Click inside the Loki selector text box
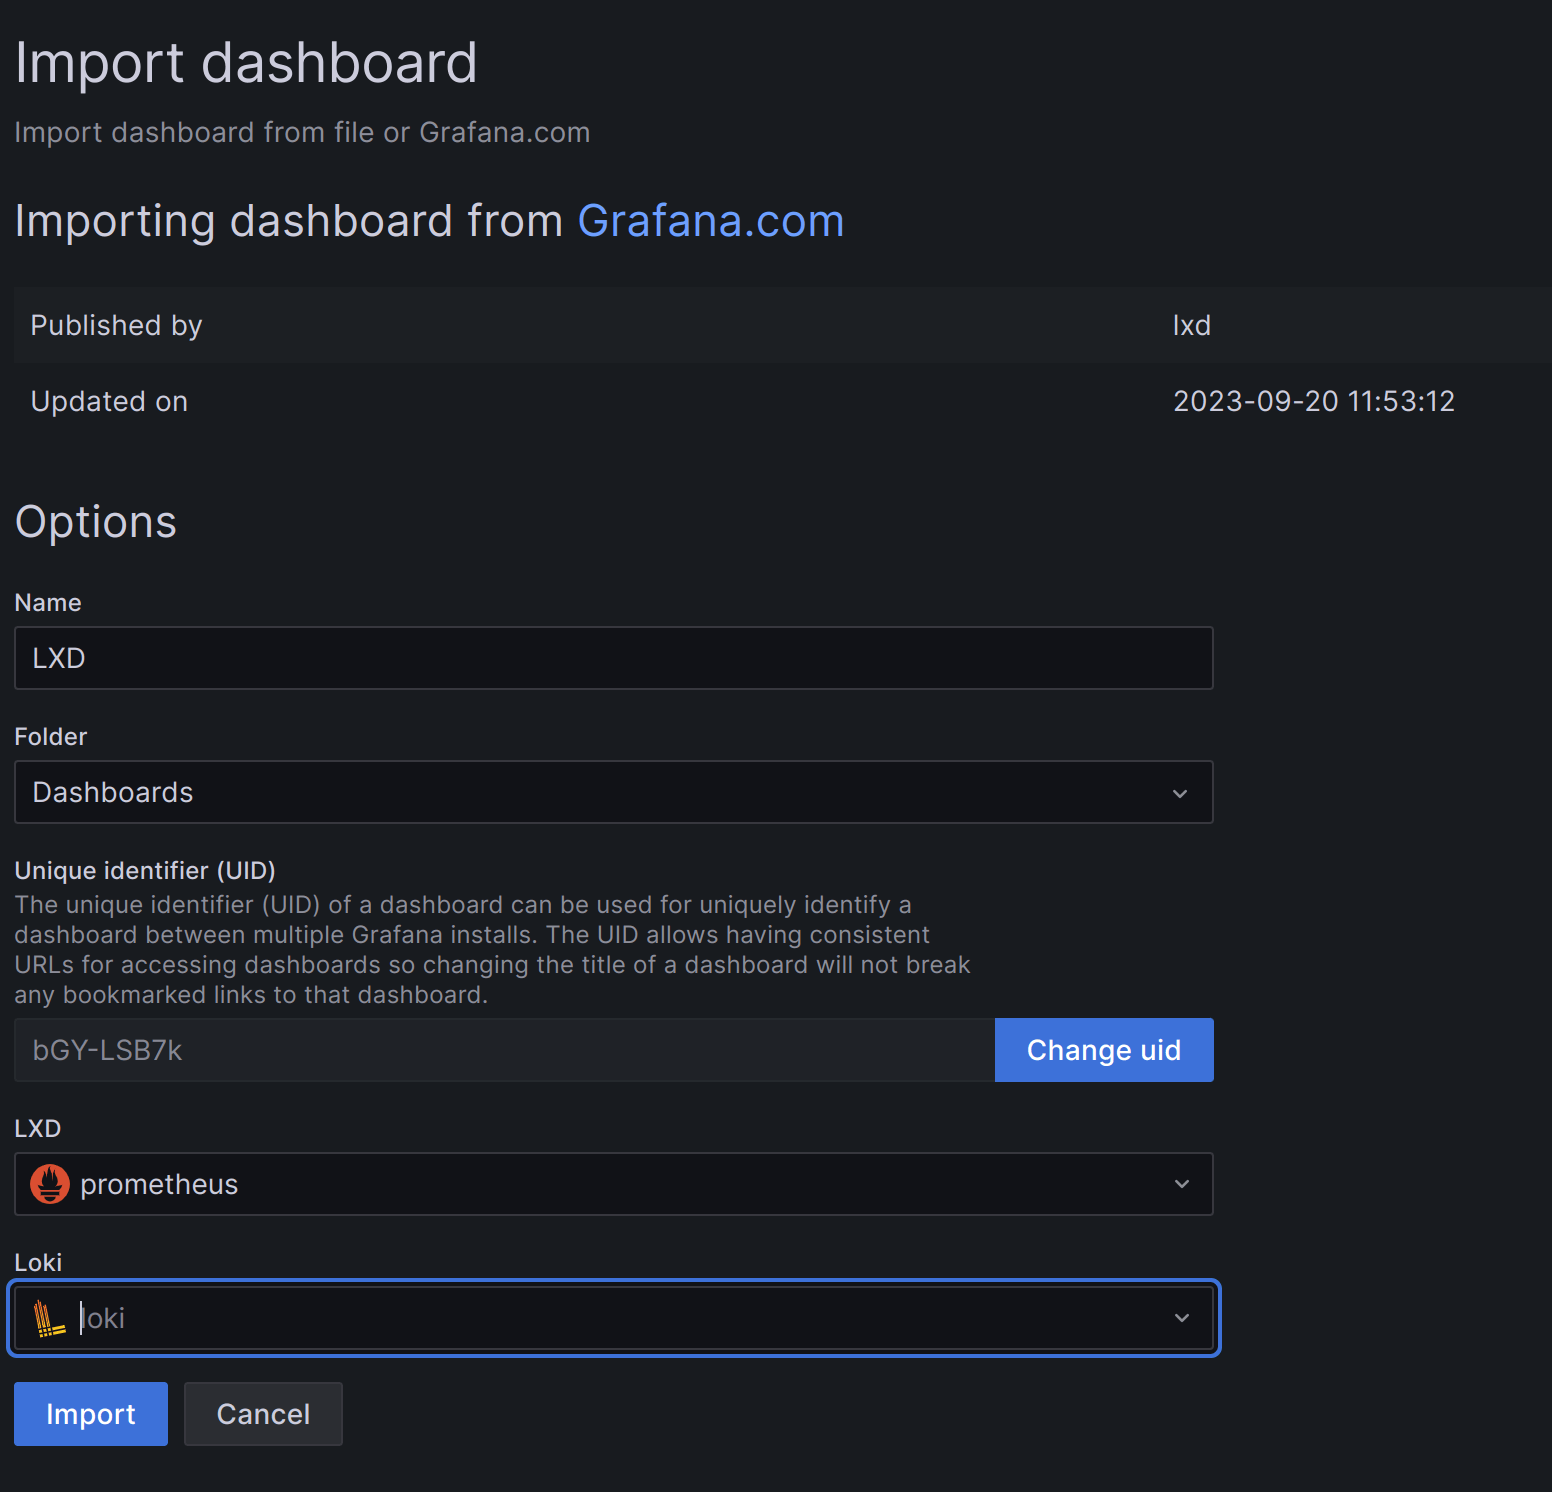Screen dimensions: 1552x1492 point(400,1318)
